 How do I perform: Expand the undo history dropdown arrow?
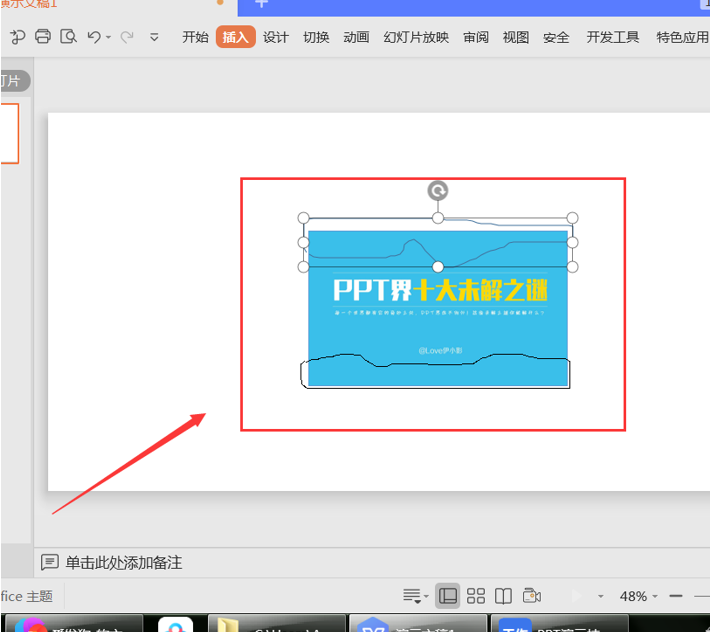(x=108, y=37)
